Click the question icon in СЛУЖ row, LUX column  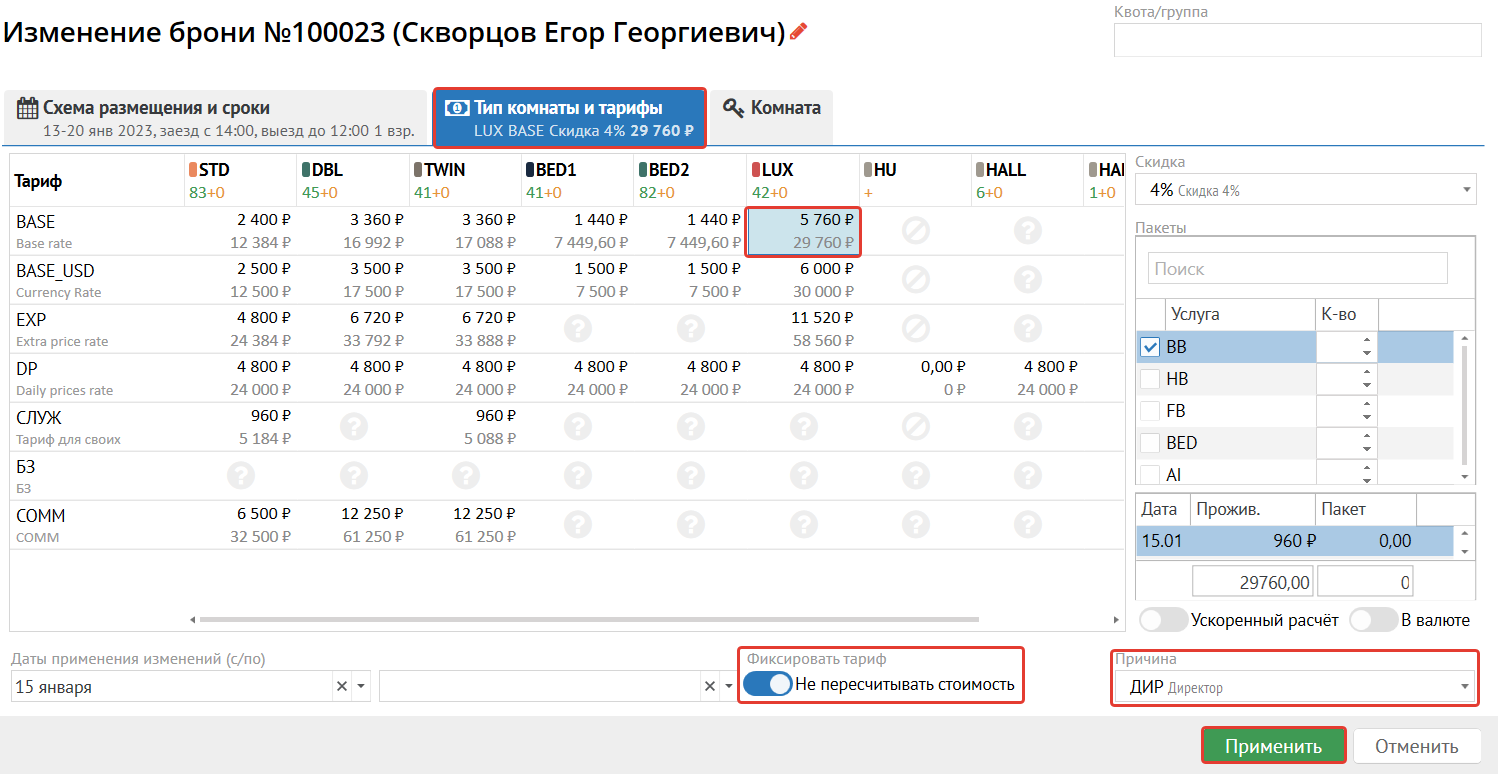[804, 427]
